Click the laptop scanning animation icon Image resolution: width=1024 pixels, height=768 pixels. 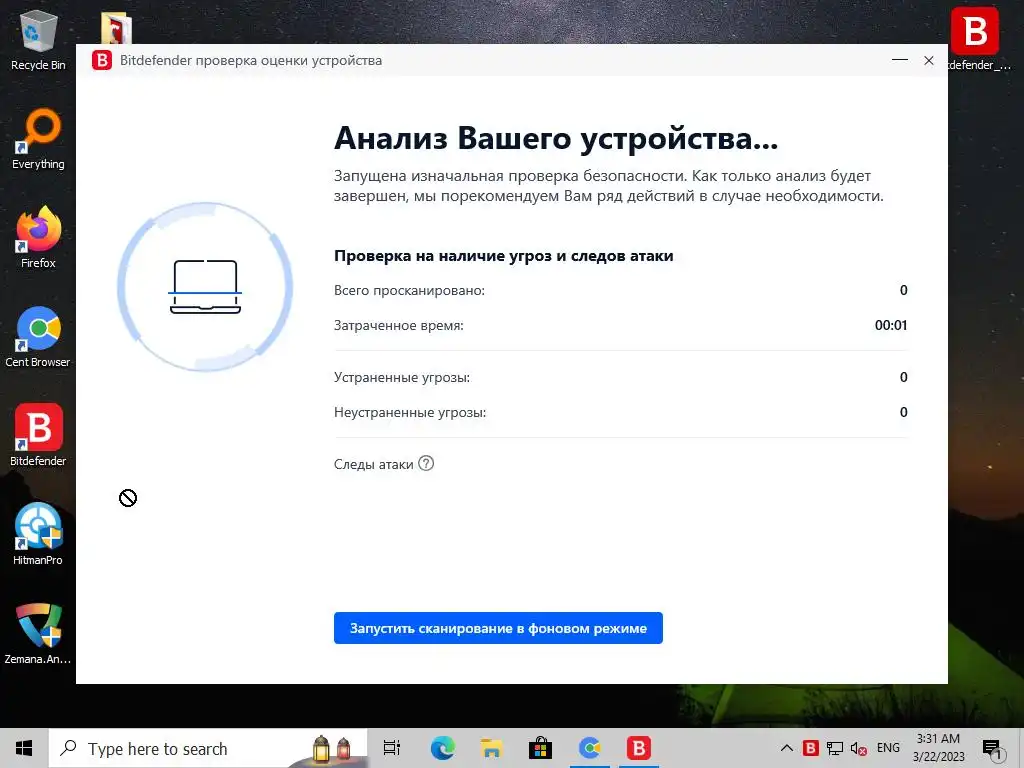[206, 287]
